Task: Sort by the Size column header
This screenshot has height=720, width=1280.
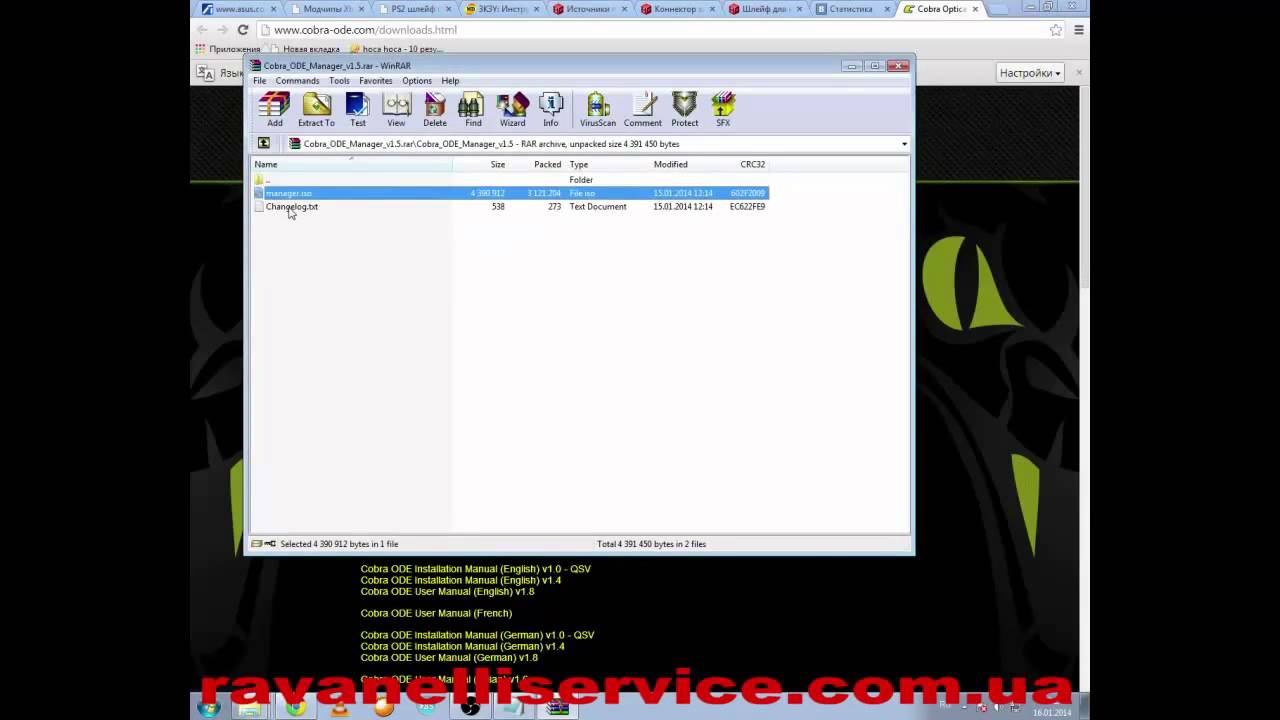Action: click(x=481, y=164)
